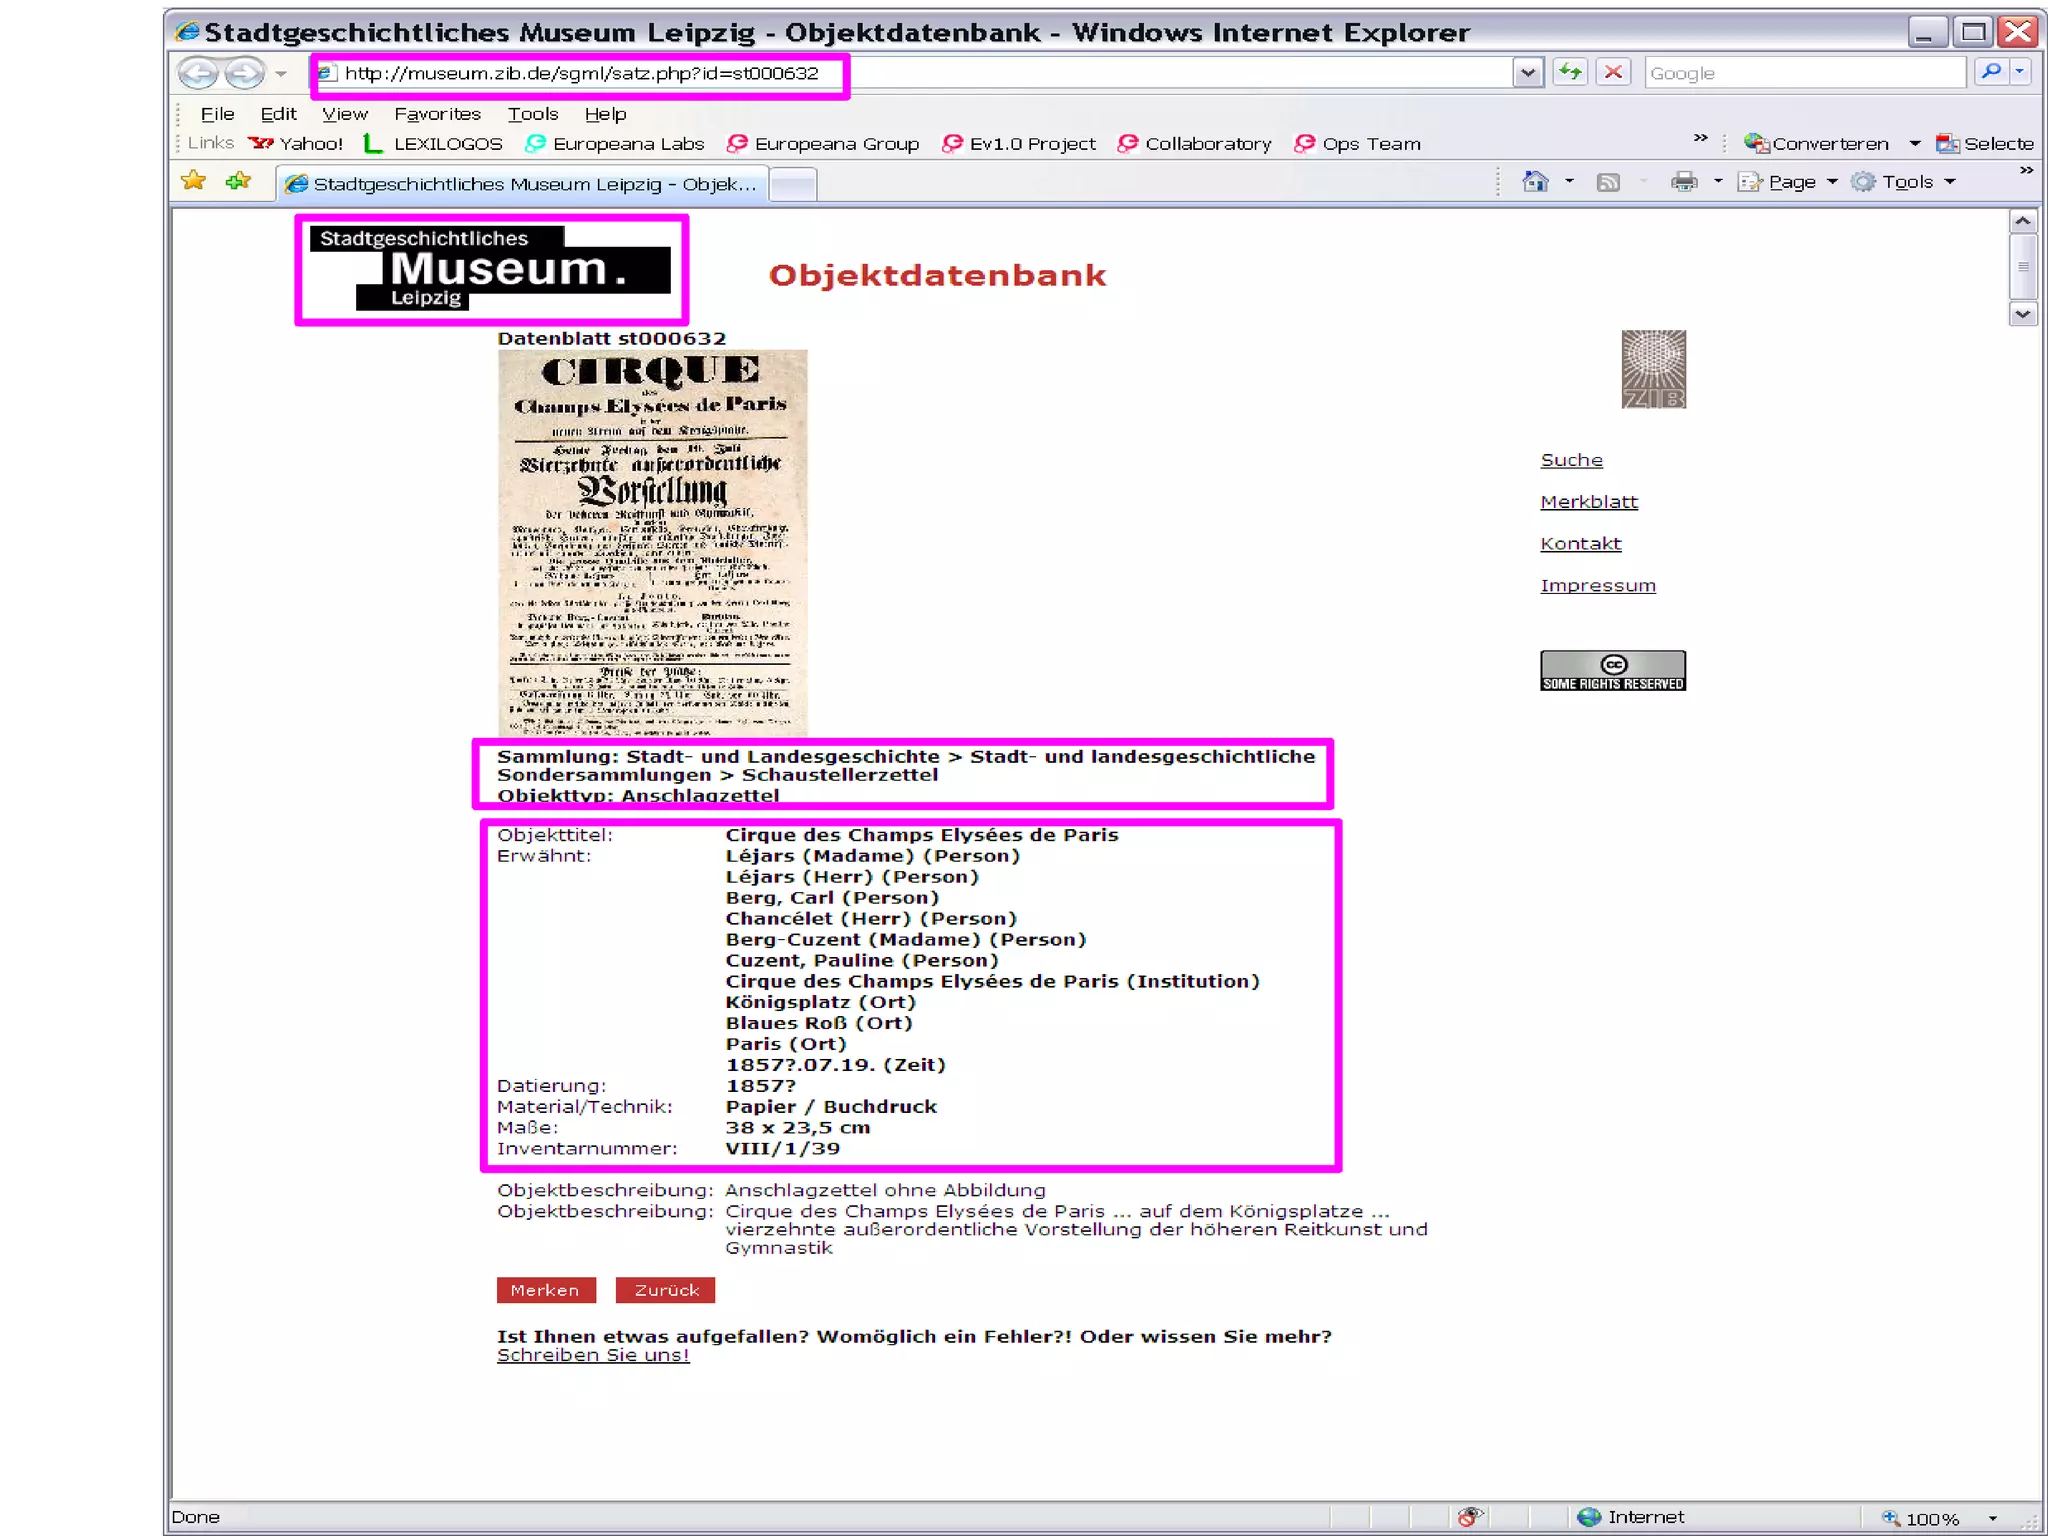Open the Page menu dropdown
Screen dimensions: 2048x1536
(1791, 182)
